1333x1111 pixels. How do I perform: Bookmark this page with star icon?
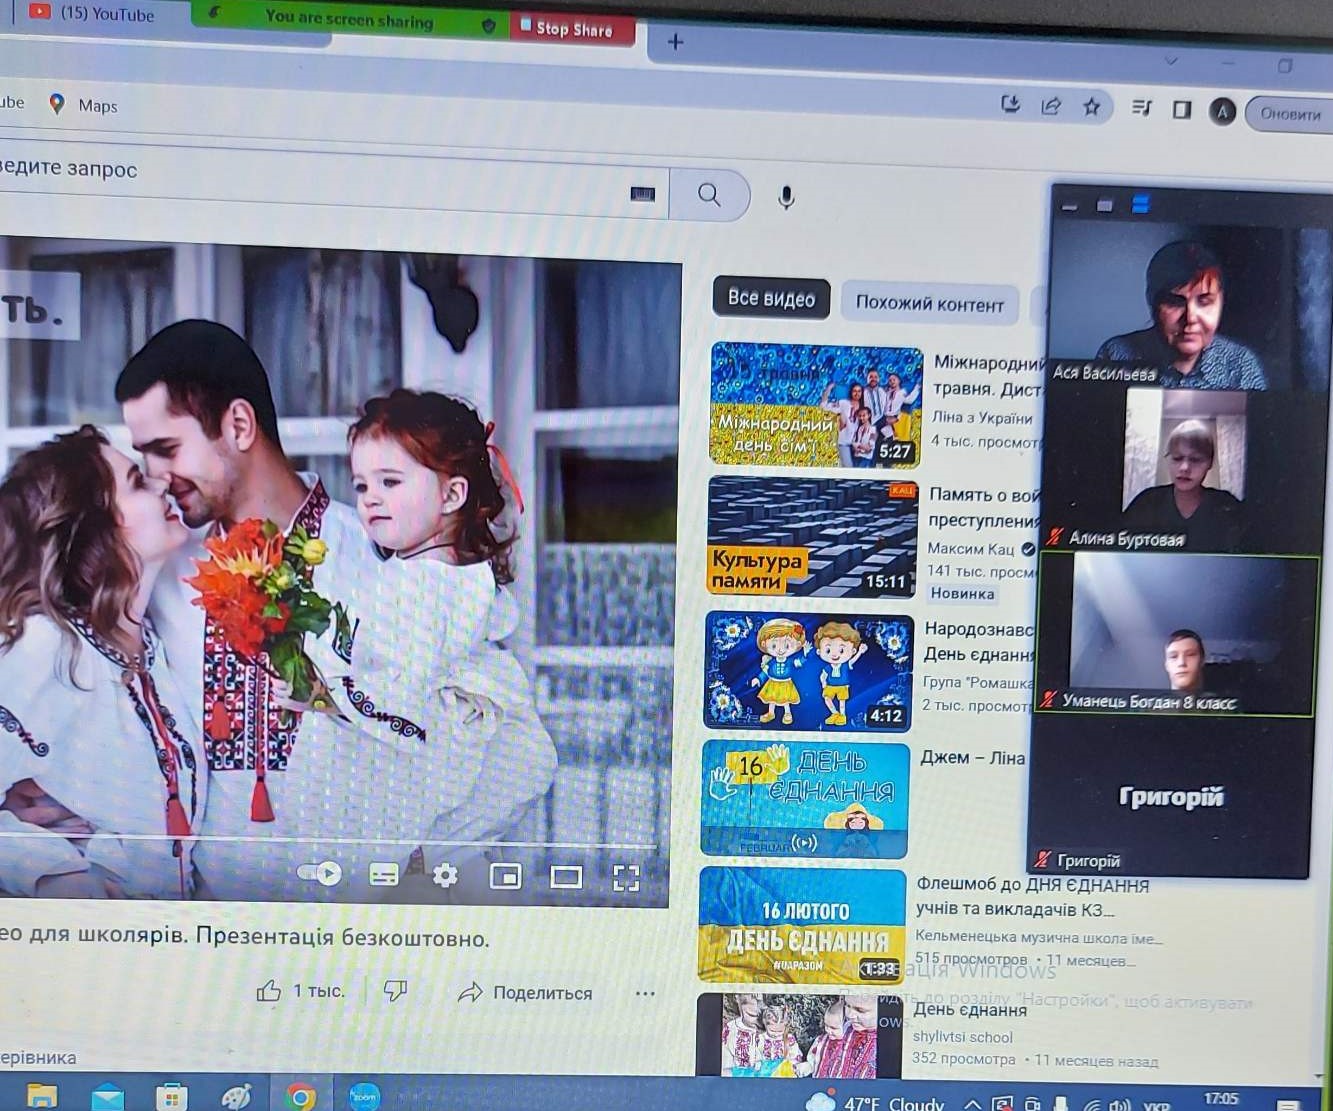tap(1091, 107)
